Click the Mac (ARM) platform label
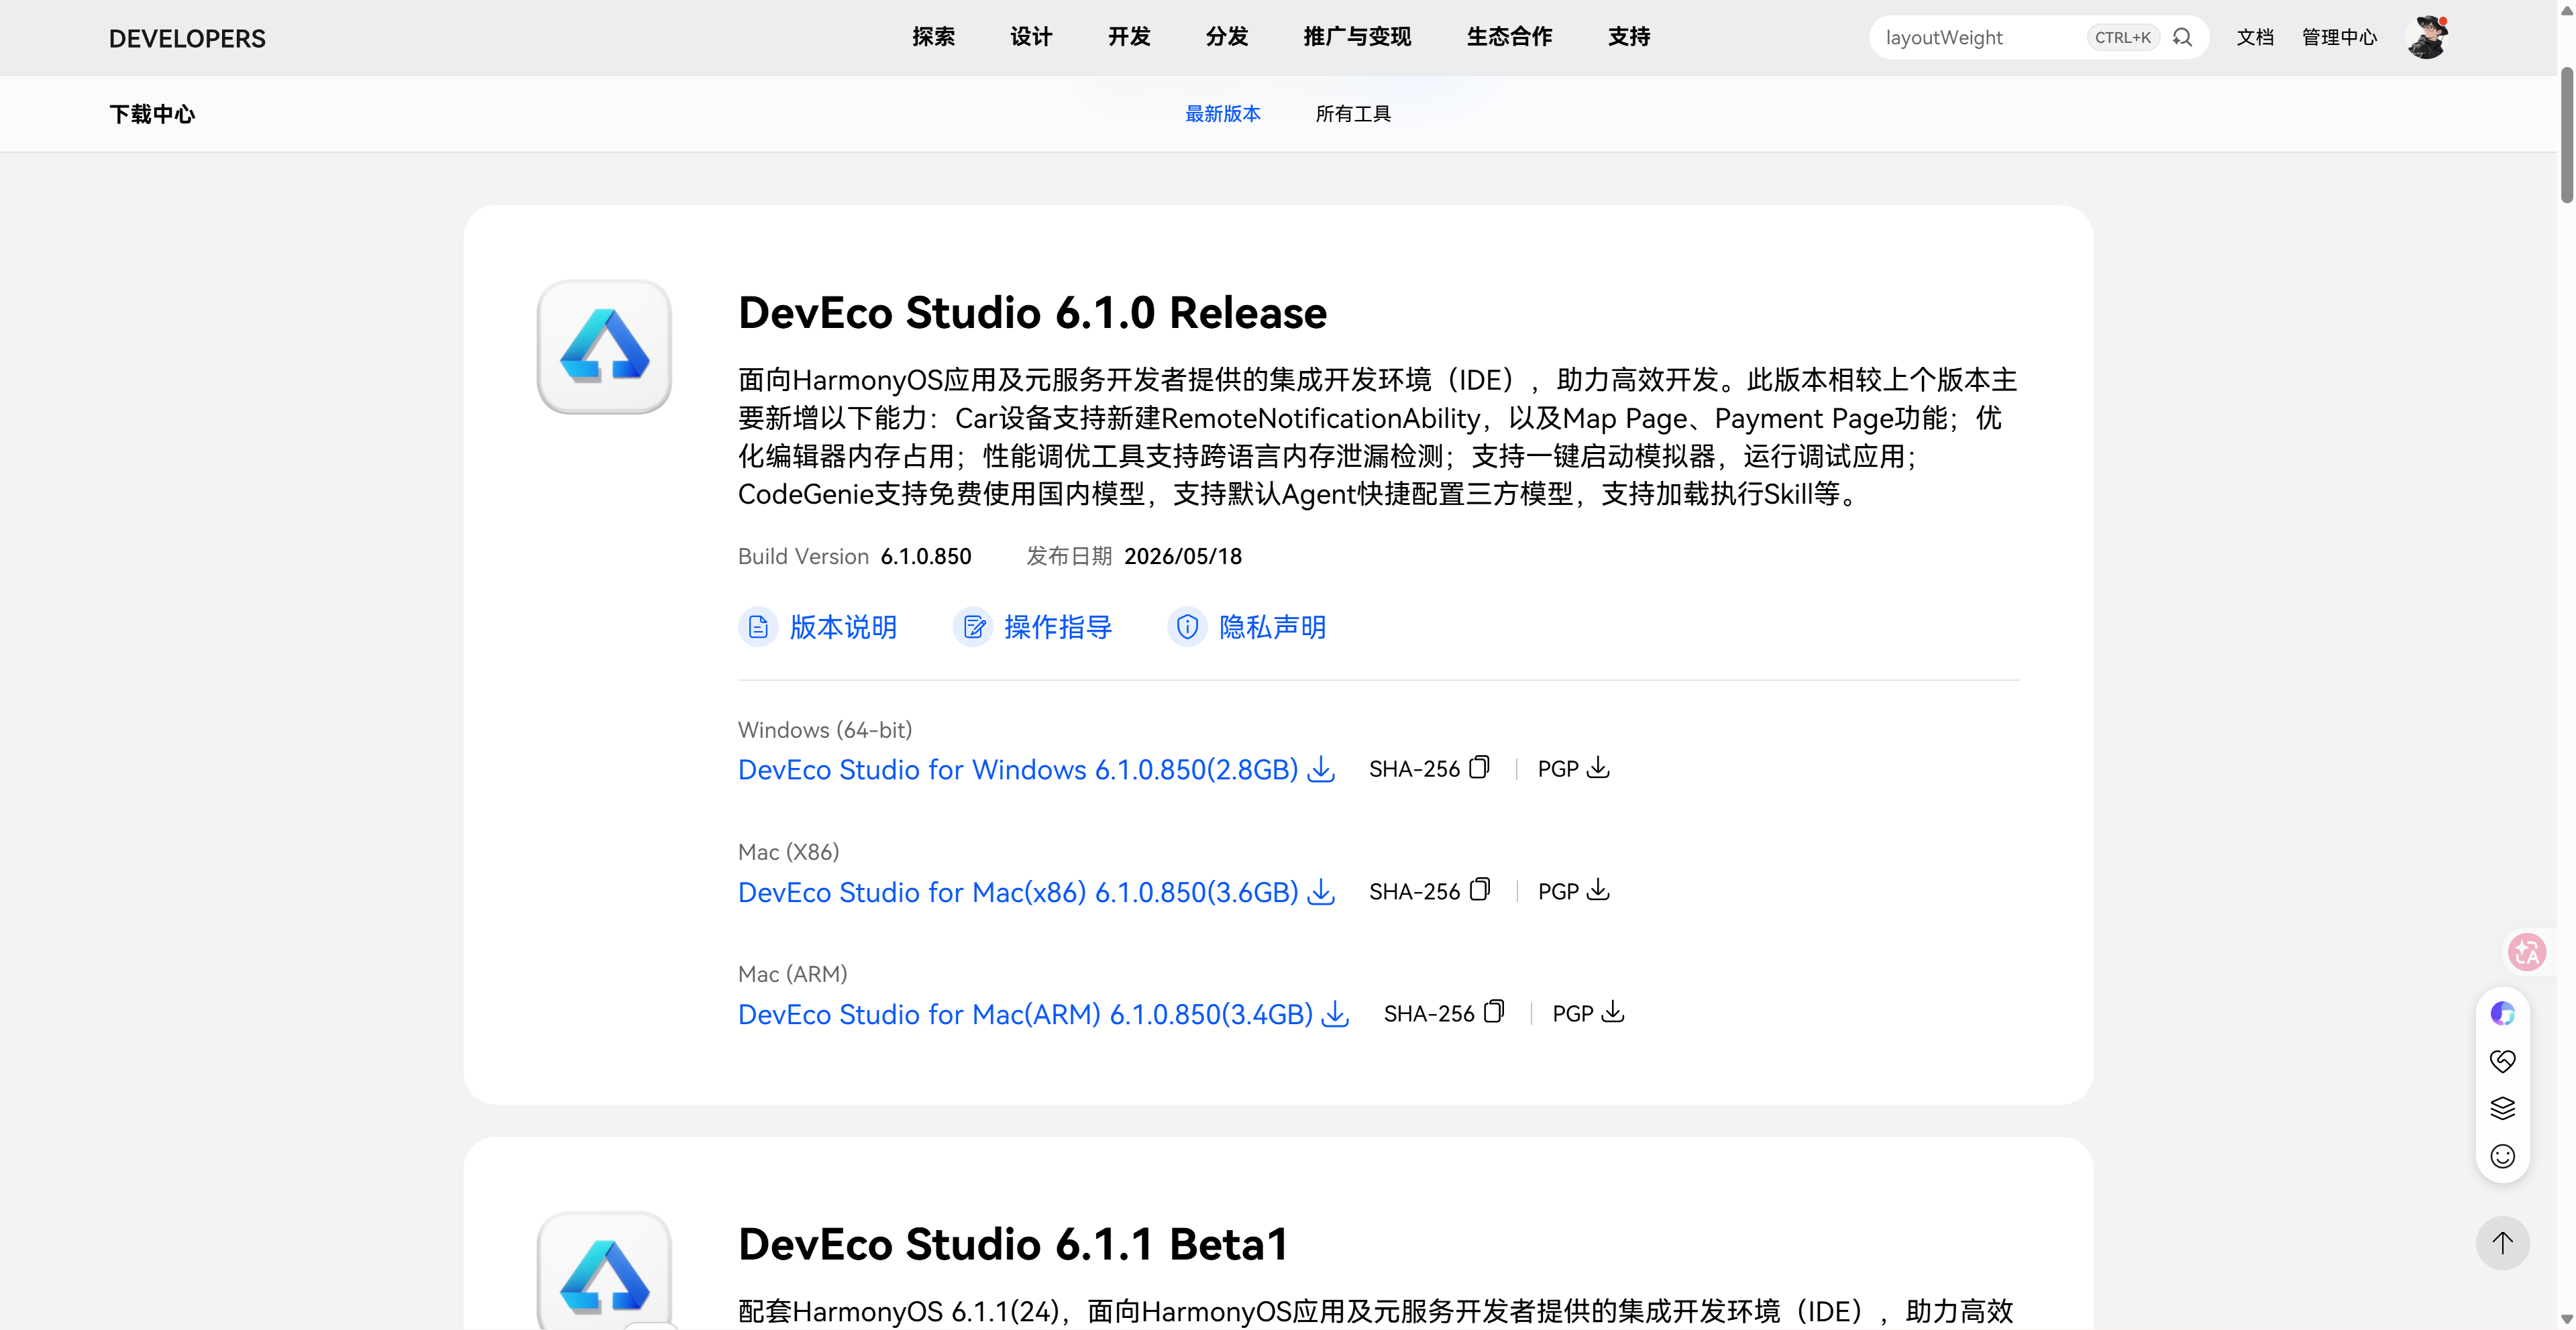The width and height of the screenshot is (2576, 1330). 792,974
